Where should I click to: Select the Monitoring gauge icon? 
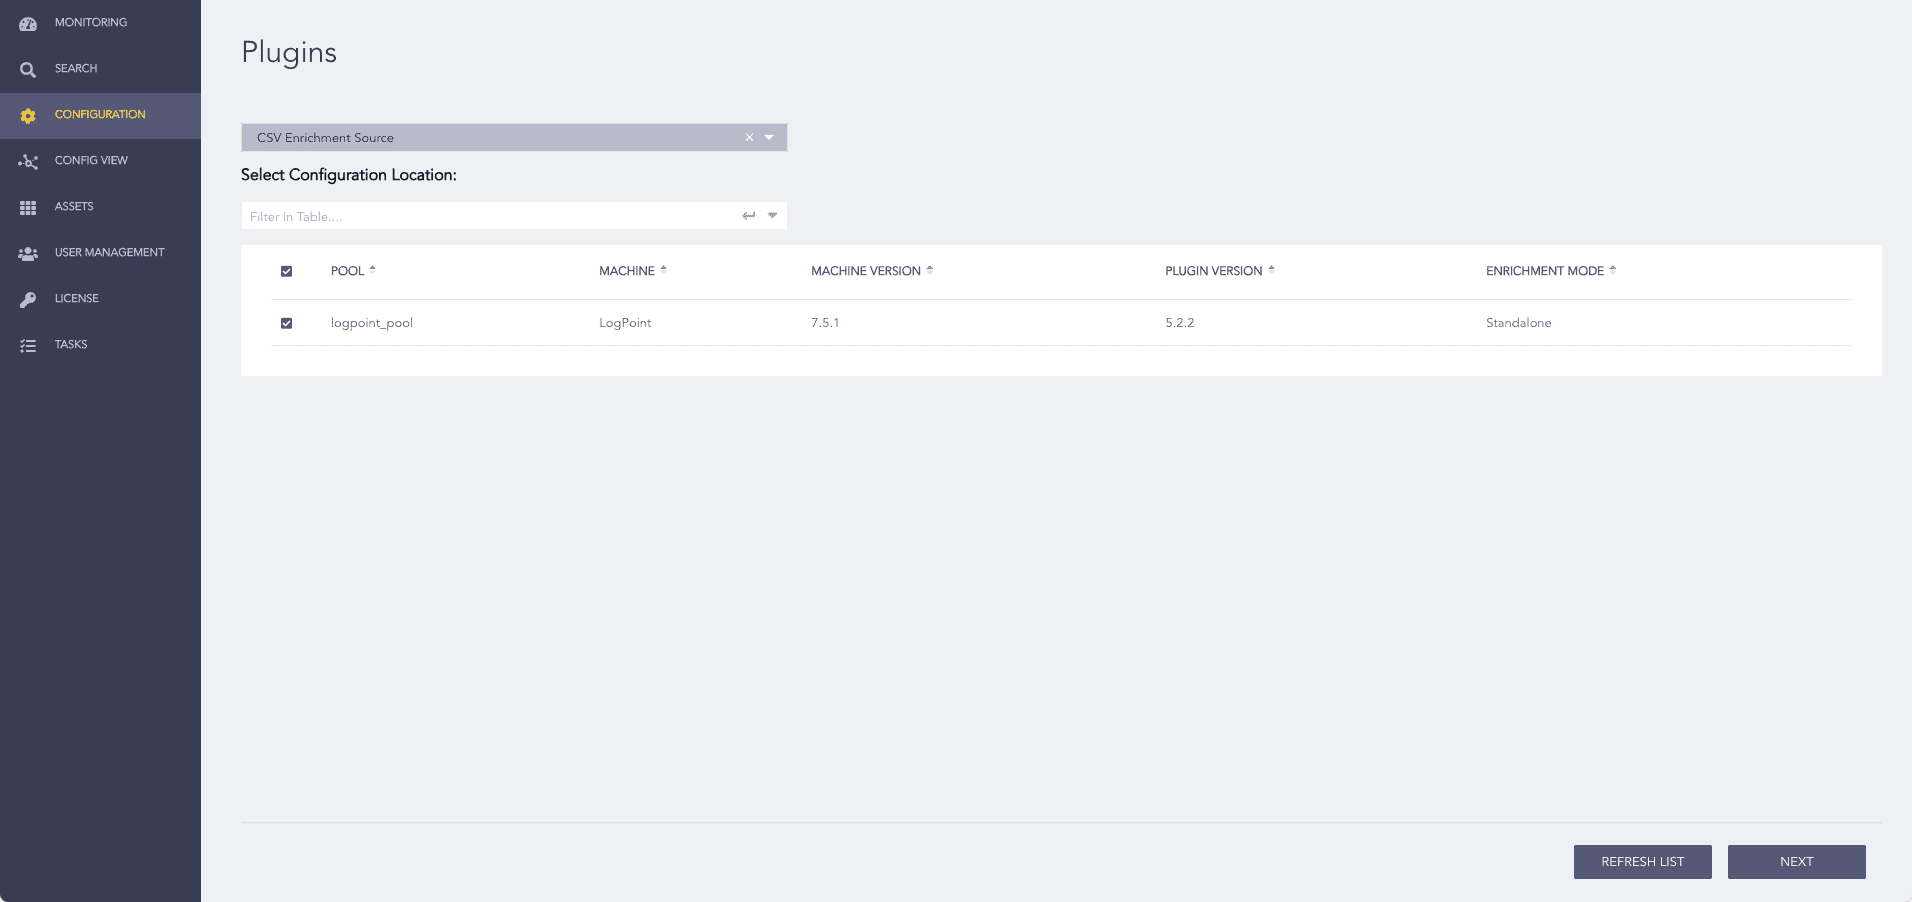coord(28,22)
